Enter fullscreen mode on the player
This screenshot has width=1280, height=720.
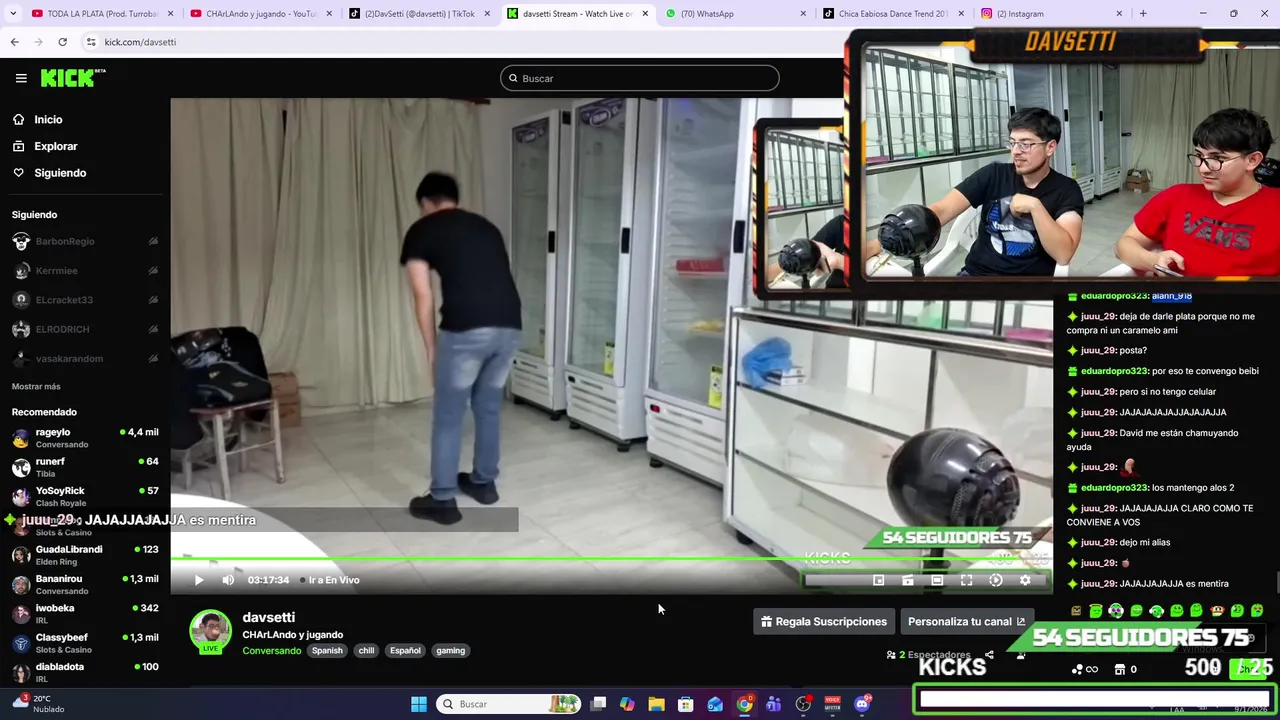[966, 580]
